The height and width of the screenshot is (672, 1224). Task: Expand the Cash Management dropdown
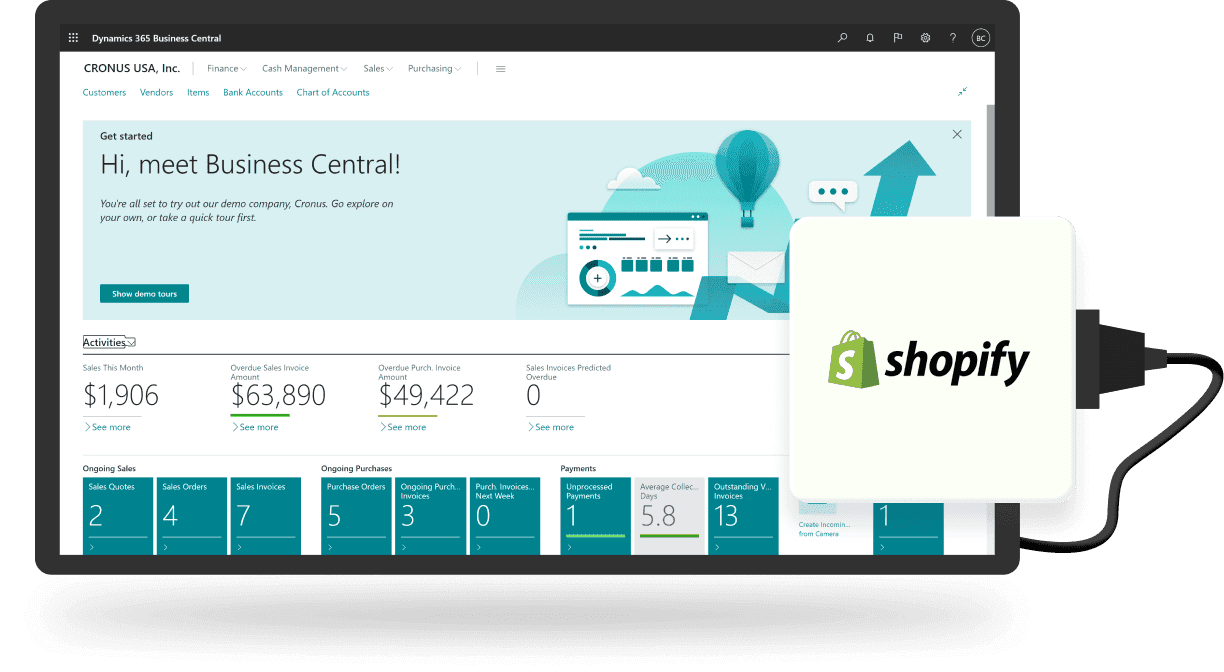[x=304, y=68]
